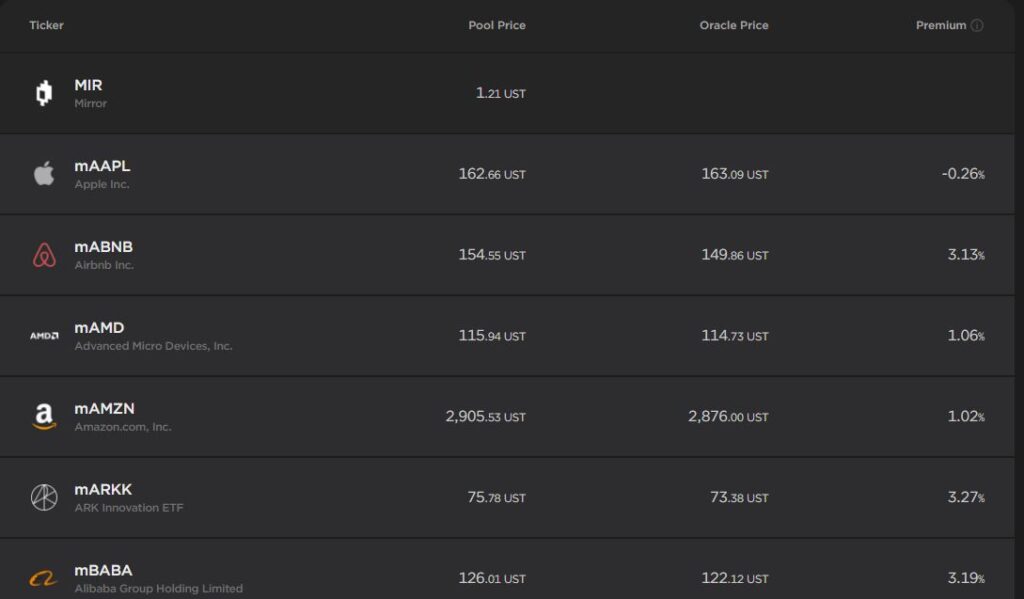Click mBABA premium value 3.19%

point(967,579)
